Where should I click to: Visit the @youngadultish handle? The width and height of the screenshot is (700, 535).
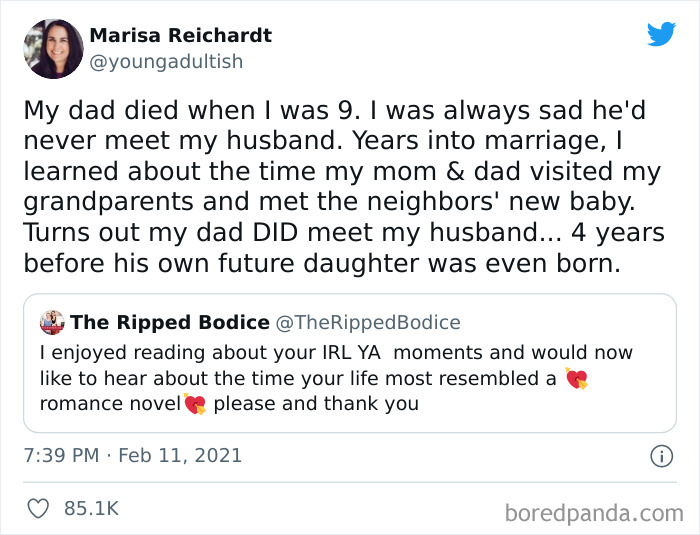[x=166, y=61]
